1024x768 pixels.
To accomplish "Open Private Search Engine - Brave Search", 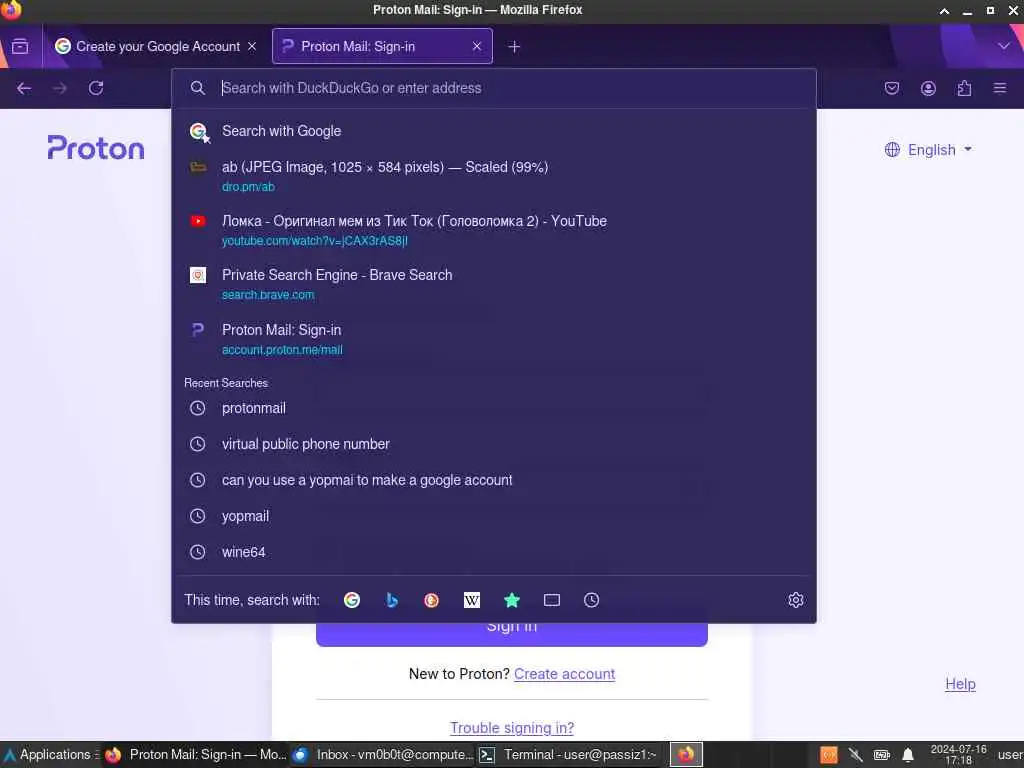I will [494, 285].
